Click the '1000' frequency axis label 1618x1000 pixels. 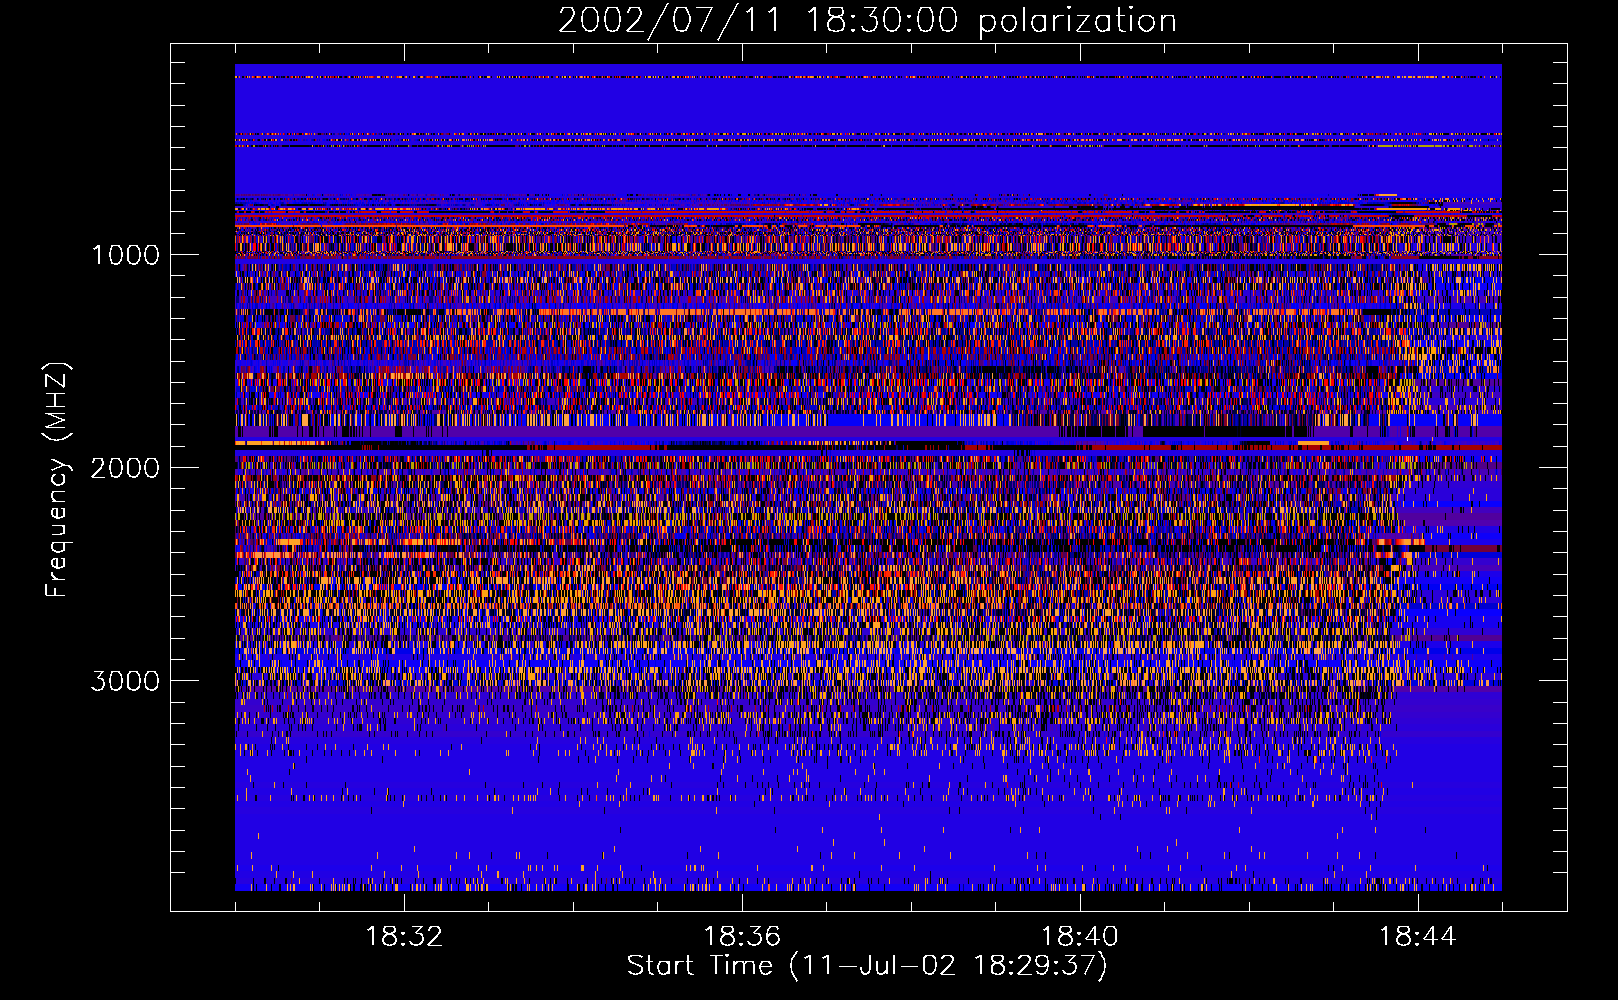coord(125,255)
